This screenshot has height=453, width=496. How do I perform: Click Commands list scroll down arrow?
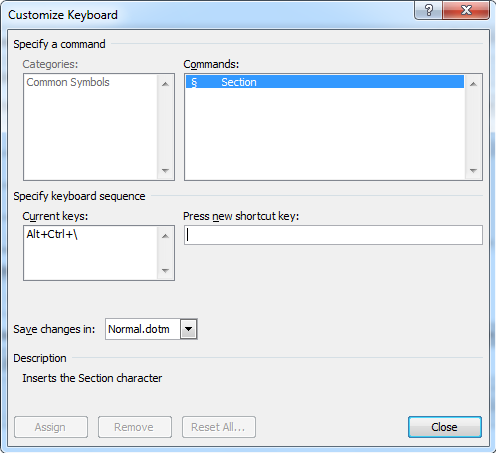[x=473, y=170]
